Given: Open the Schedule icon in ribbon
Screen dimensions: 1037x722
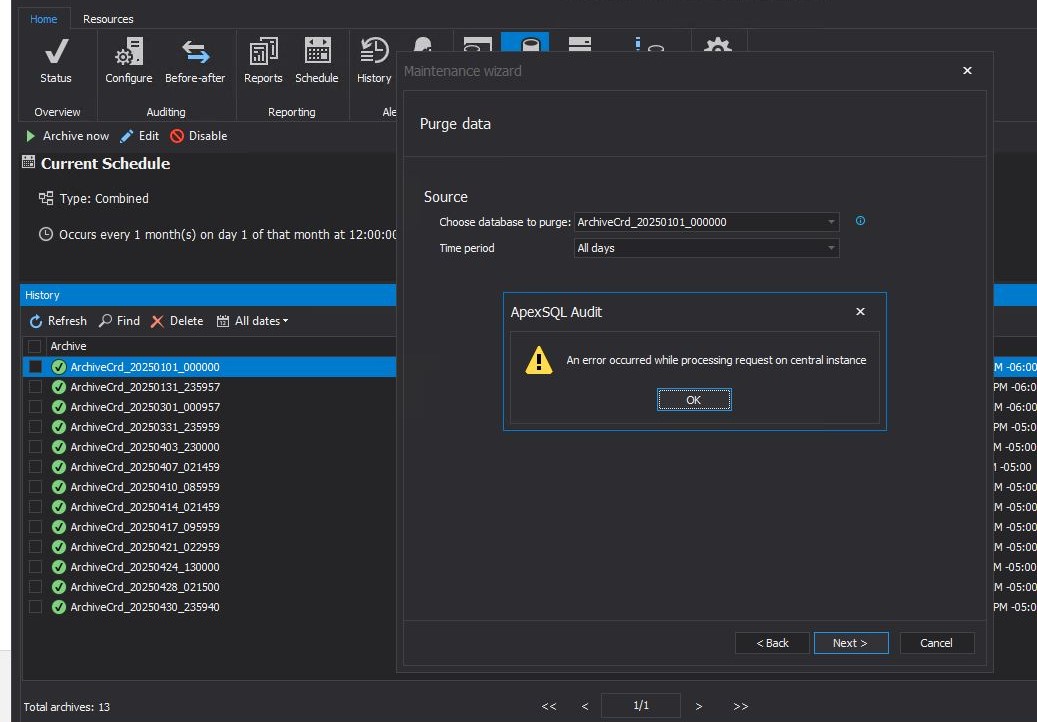Looking at the screenshot, I should pos(317,52).
